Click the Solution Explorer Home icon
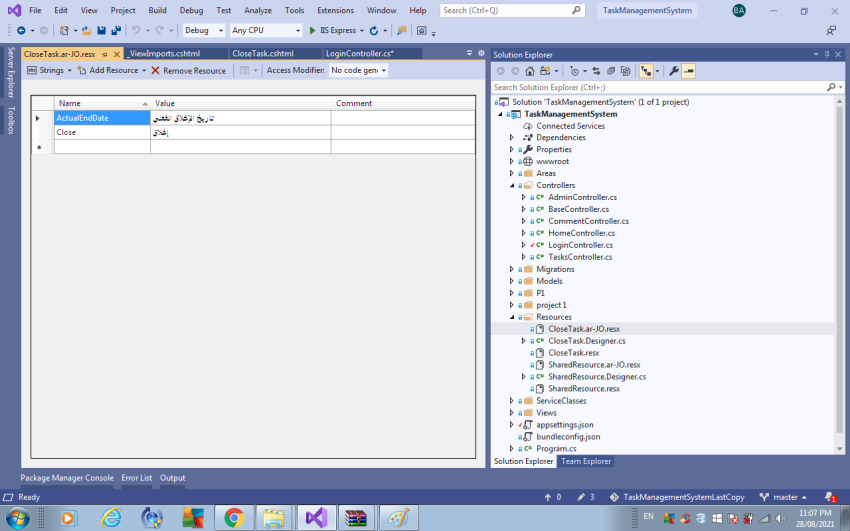This screenshot has width=850, height=531. tap(530, 71)
